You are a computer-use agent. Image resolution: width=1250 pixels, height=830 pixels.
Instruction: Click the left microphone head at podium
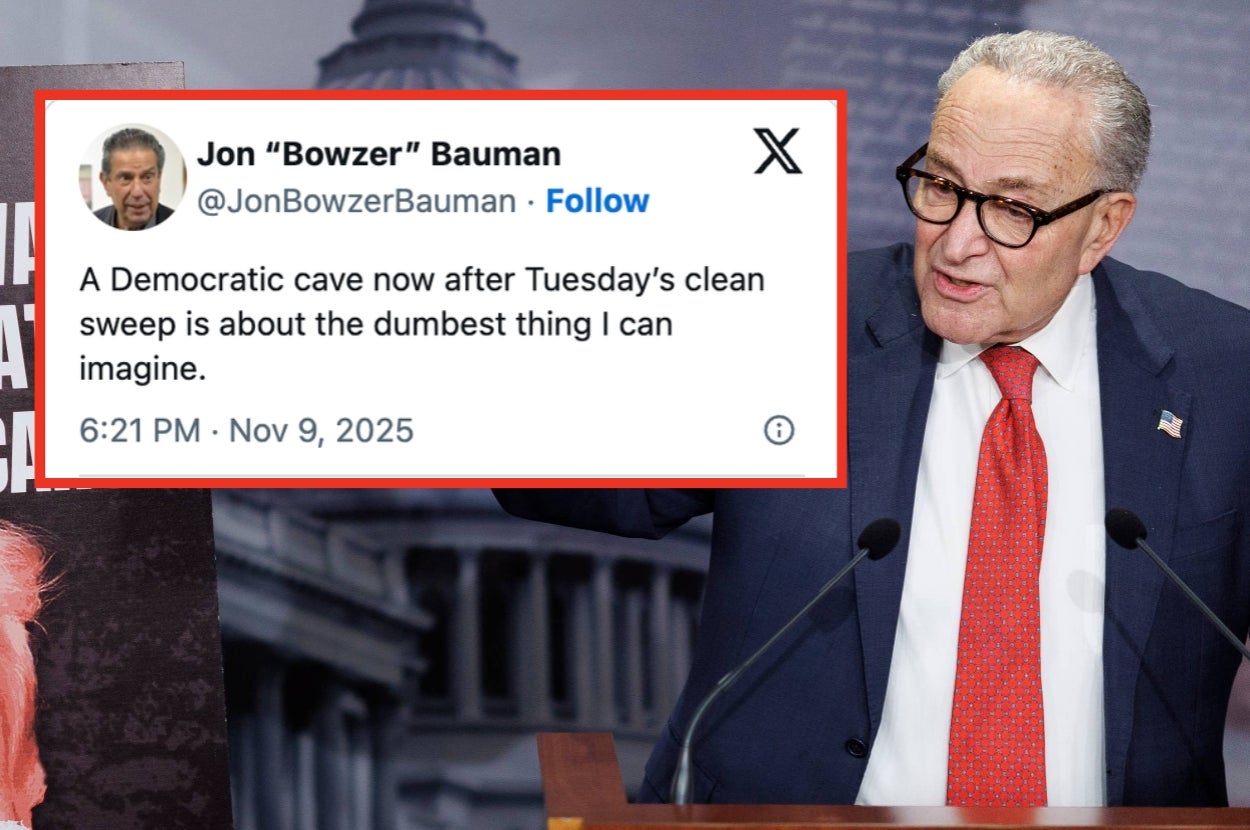(x=878, y=539)
